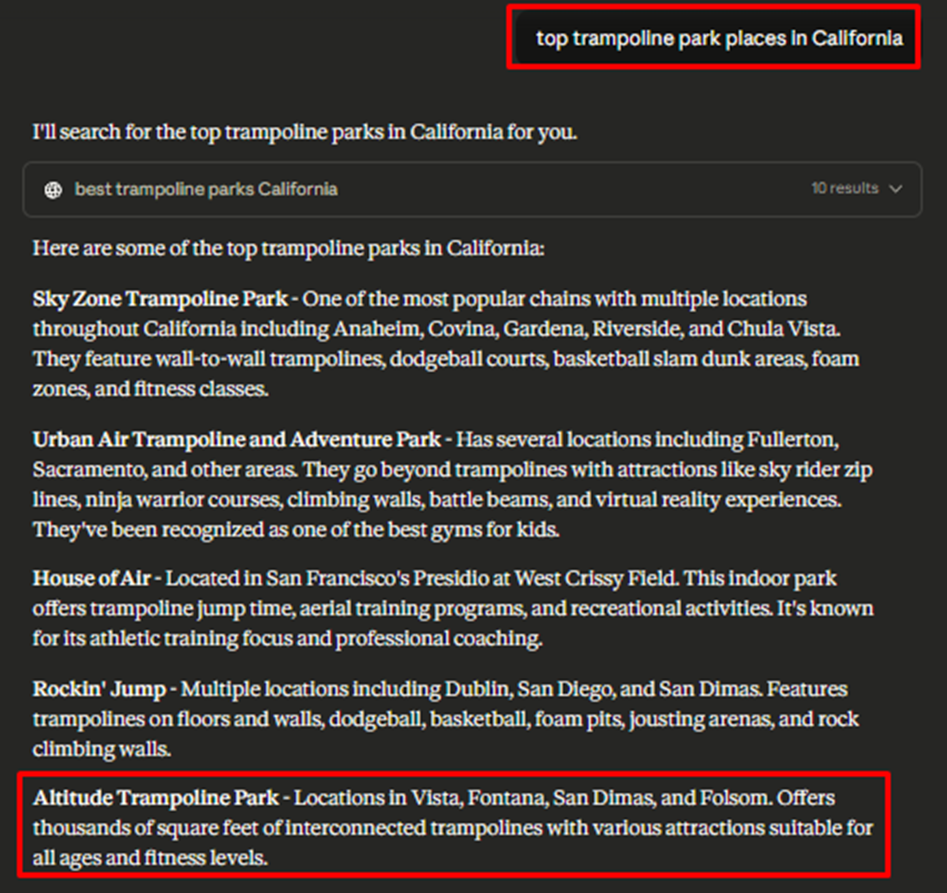
Task: Click the '10 results' label
Action: pyautogui.click(x=844, y=188)
